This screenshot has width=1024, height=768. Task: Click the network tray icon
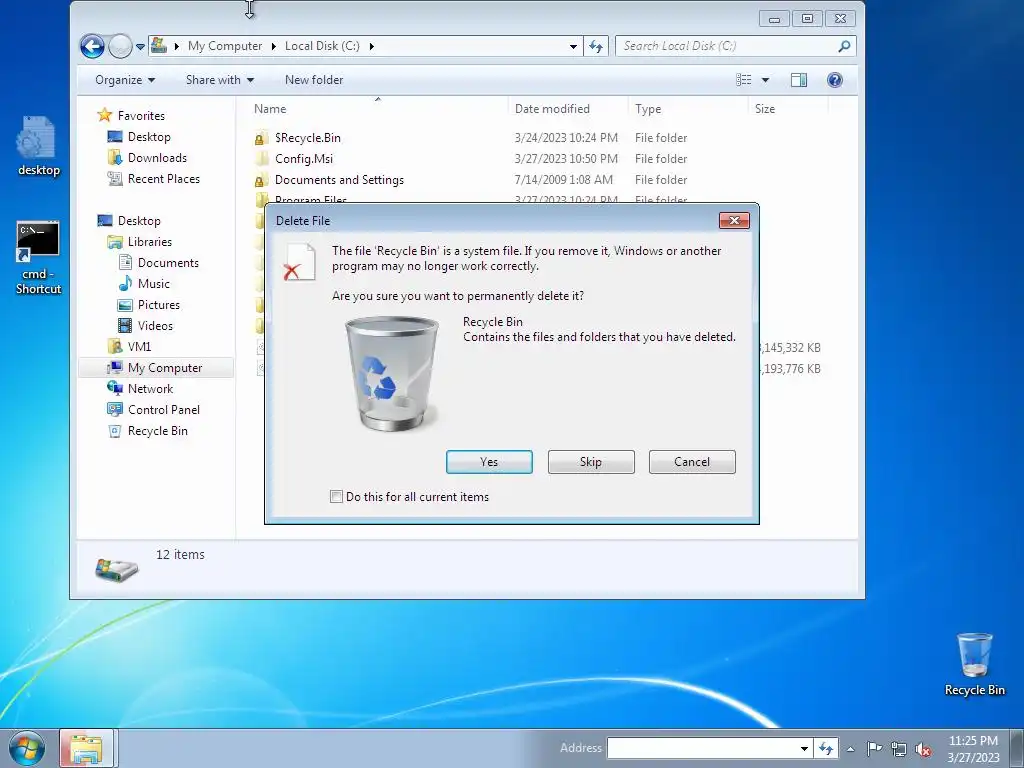point(899,749)
